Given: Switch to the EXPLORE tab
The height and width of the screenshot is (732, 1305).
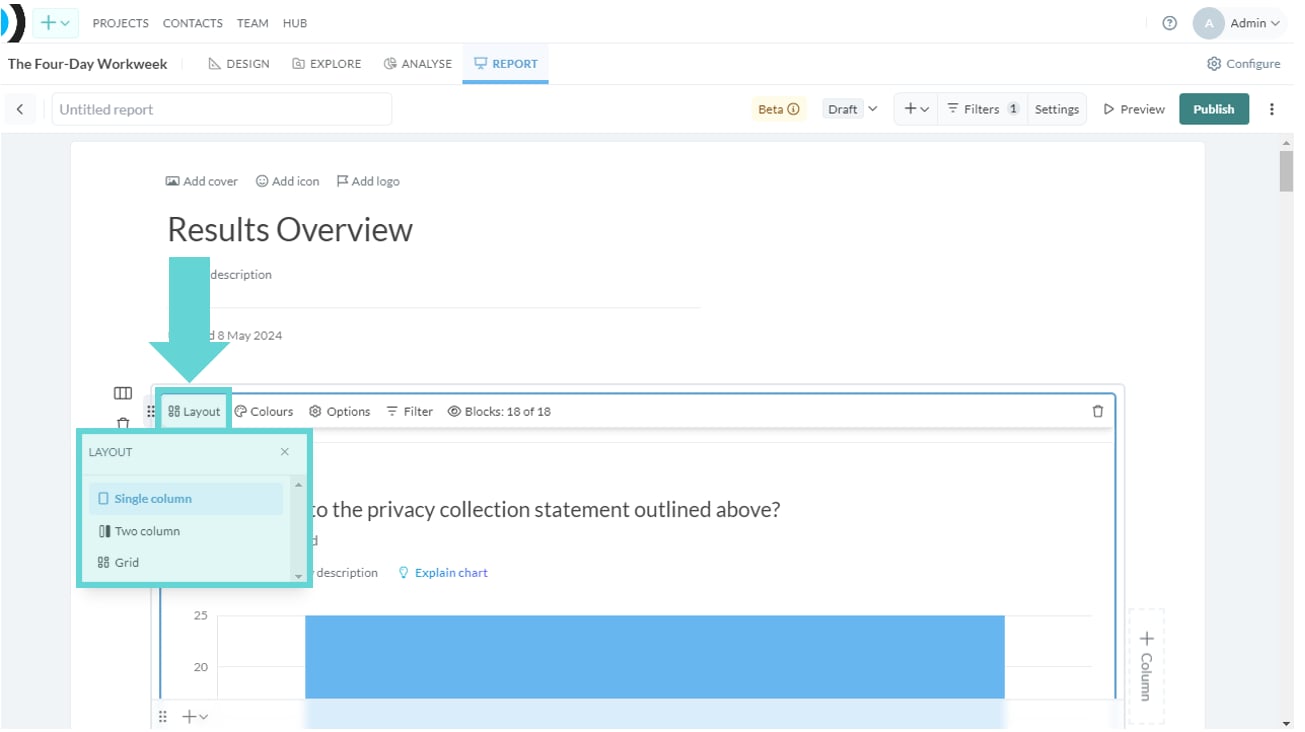Looking at the screenshot, I should pyautogui.click(x=327, y=63).
